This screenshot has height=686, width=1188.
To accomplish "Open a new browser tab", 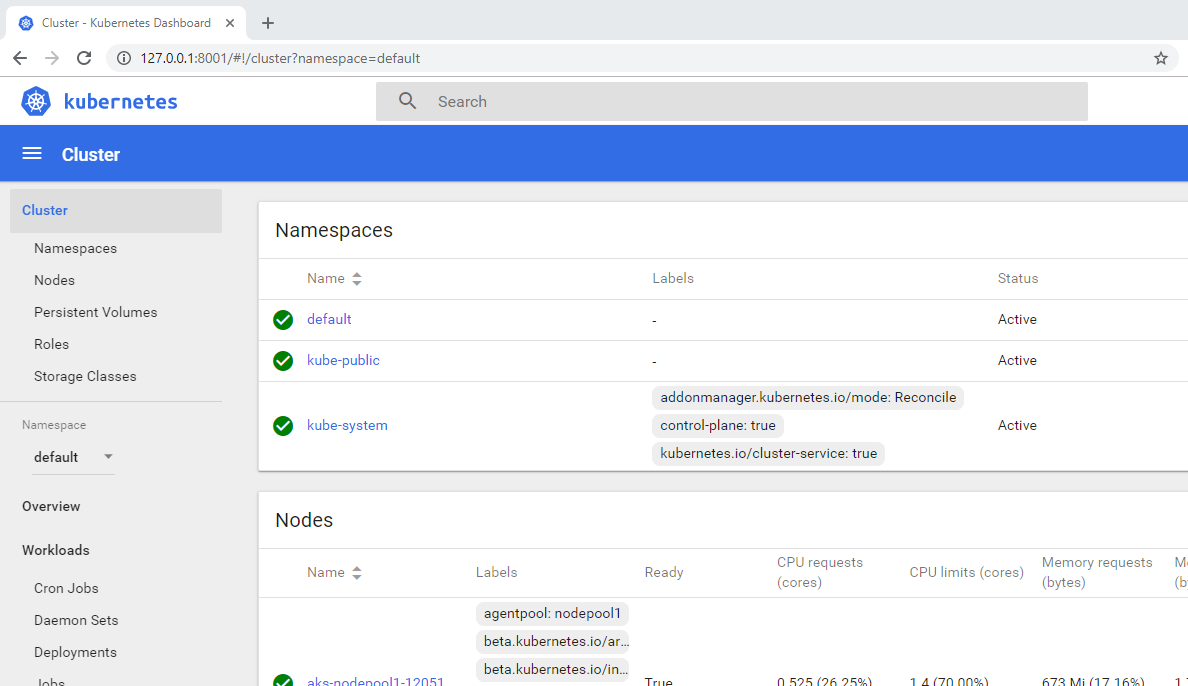I will [x=267, y=23].
